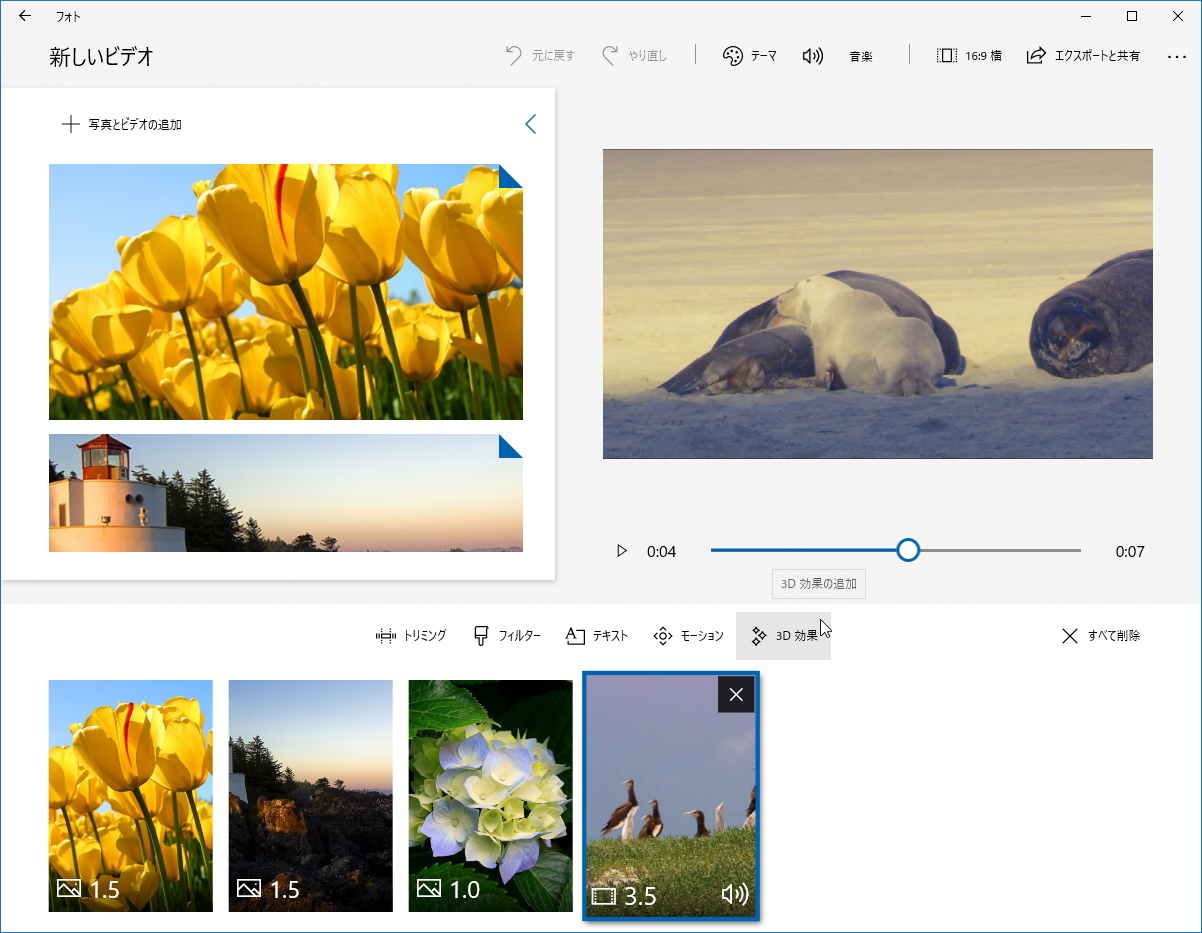Screen dimensions: 1202x933
Task: Select the sunset rocks storyboard clip
Action: point(311,796)
